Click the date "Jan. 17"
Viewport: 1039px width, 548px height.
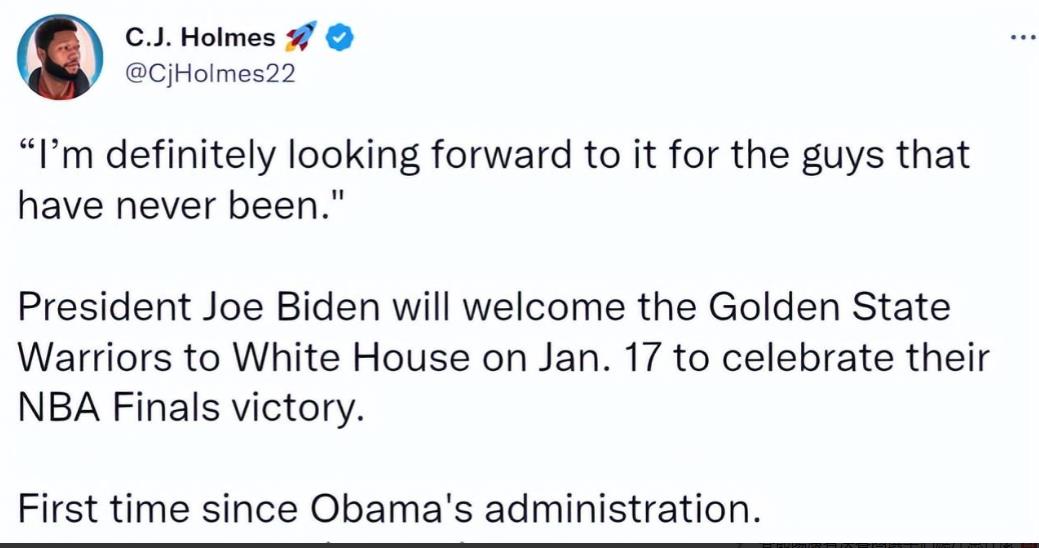596,358
